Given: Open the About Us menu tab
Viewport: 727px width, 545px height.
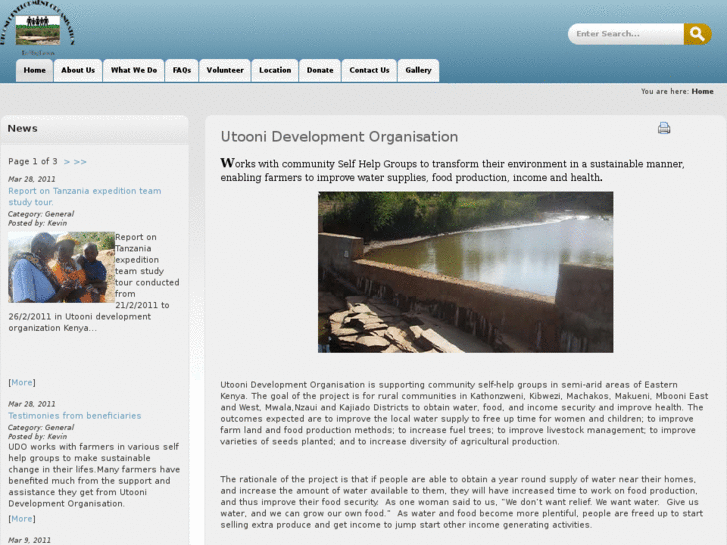Looking at the screenshot, I should pyautogui.click(x=78, y=71).
